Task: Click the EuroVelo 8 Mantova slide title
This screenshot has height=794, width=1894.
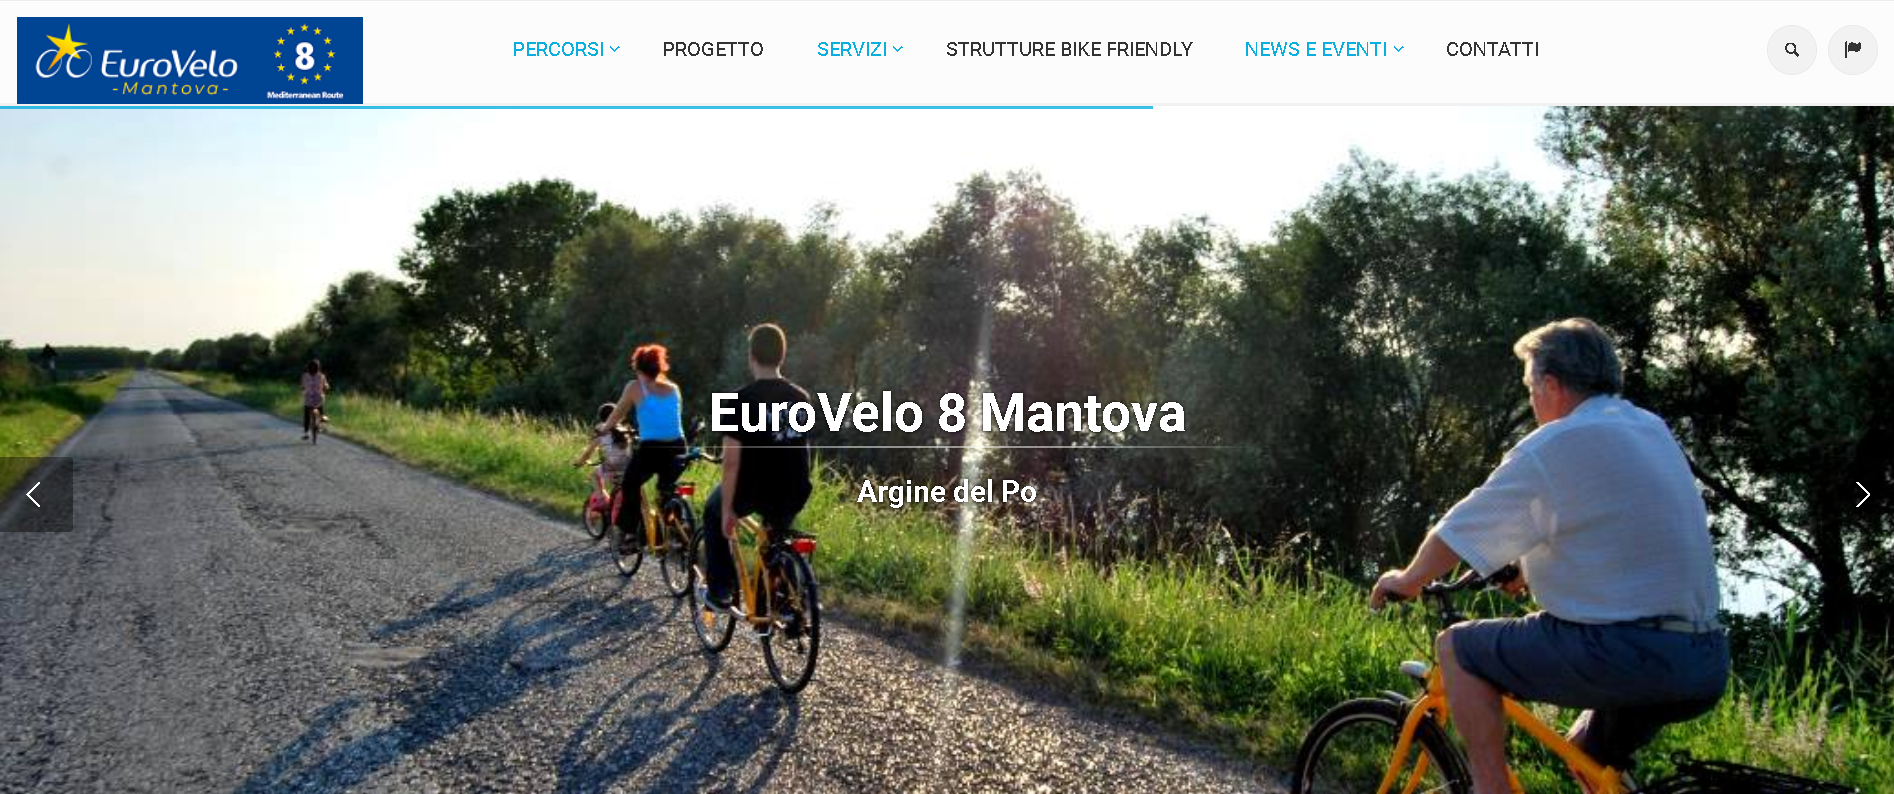Action: click(x=947, y=413)
